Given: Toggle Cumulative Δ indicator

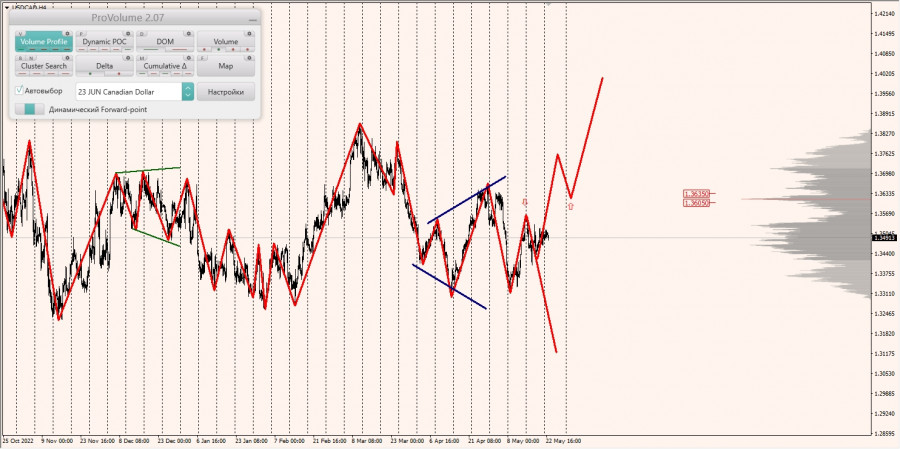Looking at the screenshot, I should [x=165, y=66].
